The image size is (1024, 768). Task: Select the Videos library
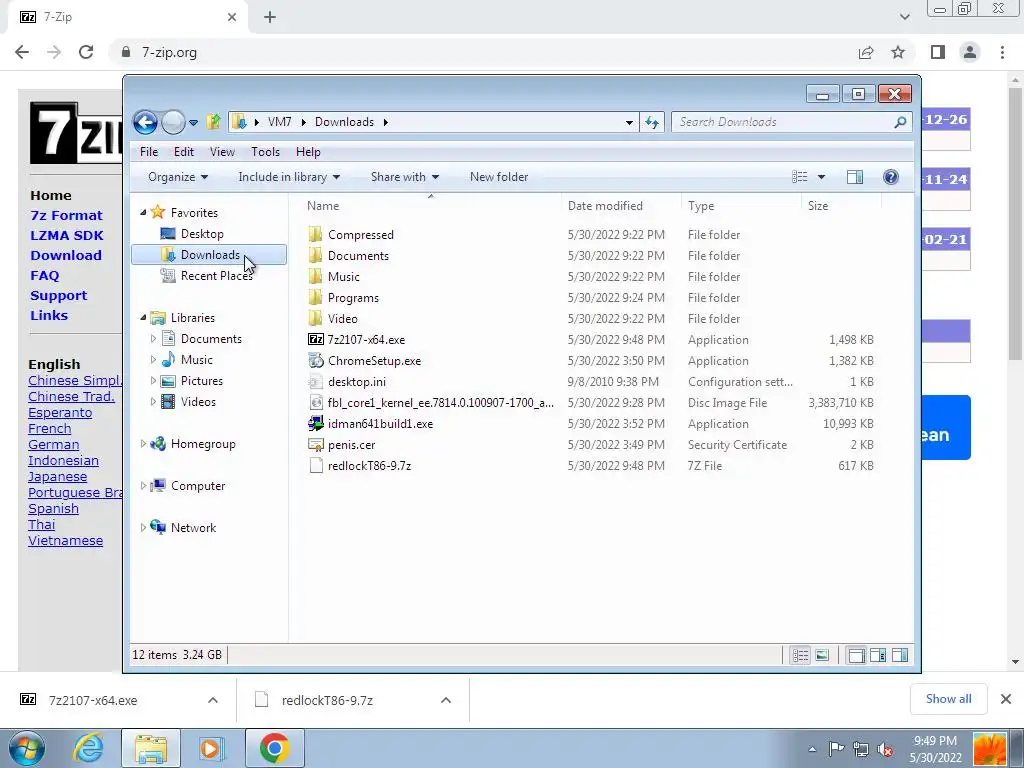pos(198,402)
